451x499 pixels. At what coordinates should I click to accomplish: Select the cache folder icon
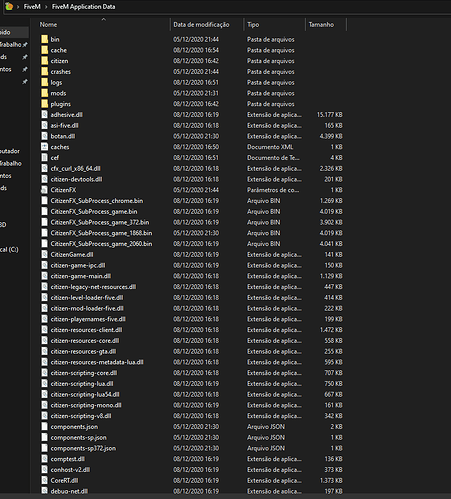[x=45, y=50]
